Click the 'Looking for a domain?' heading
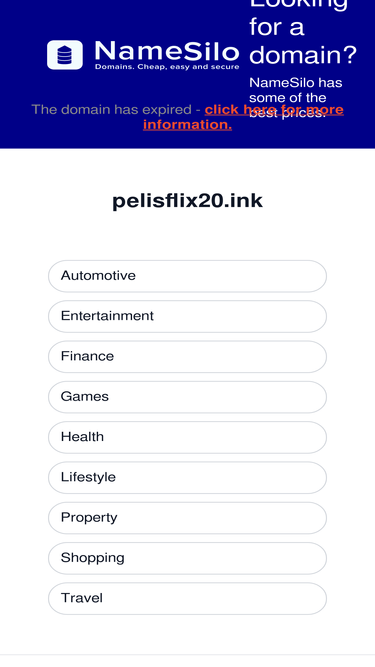Image resolution: width=375 pixels, height=667 pixels. coord(303,32)
